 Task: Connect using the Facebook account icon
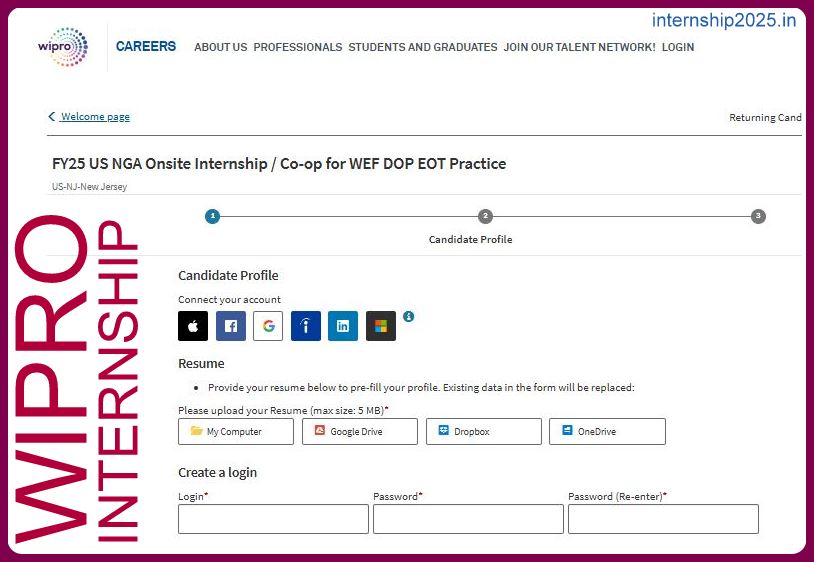coord(230,326)
